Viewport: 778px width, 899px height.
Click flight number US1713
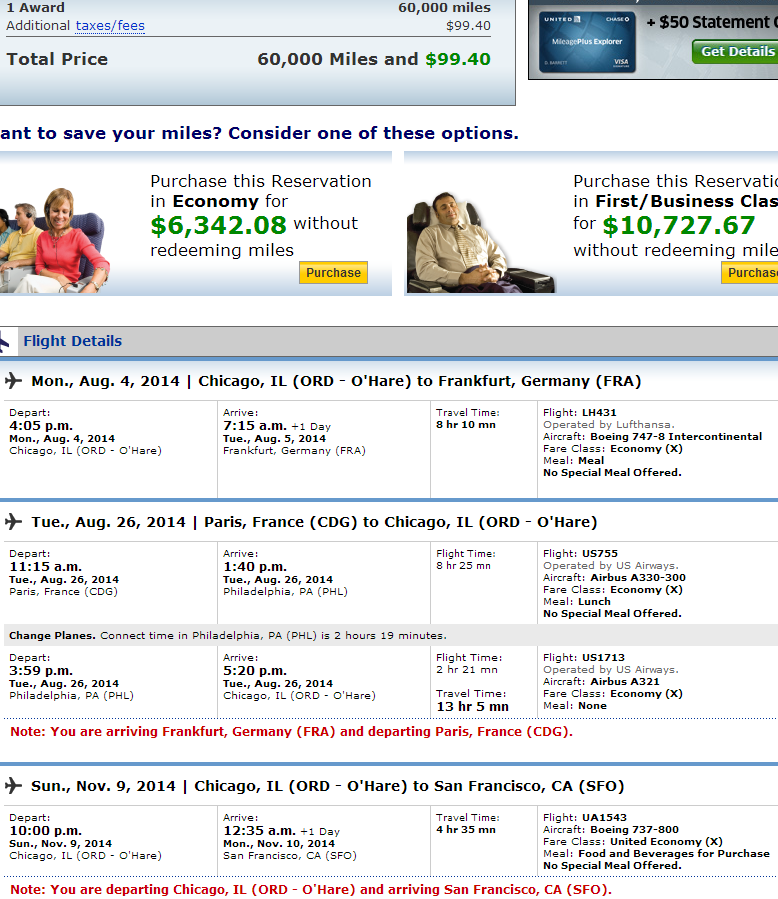pyautogui.click(x=603, y=657)
